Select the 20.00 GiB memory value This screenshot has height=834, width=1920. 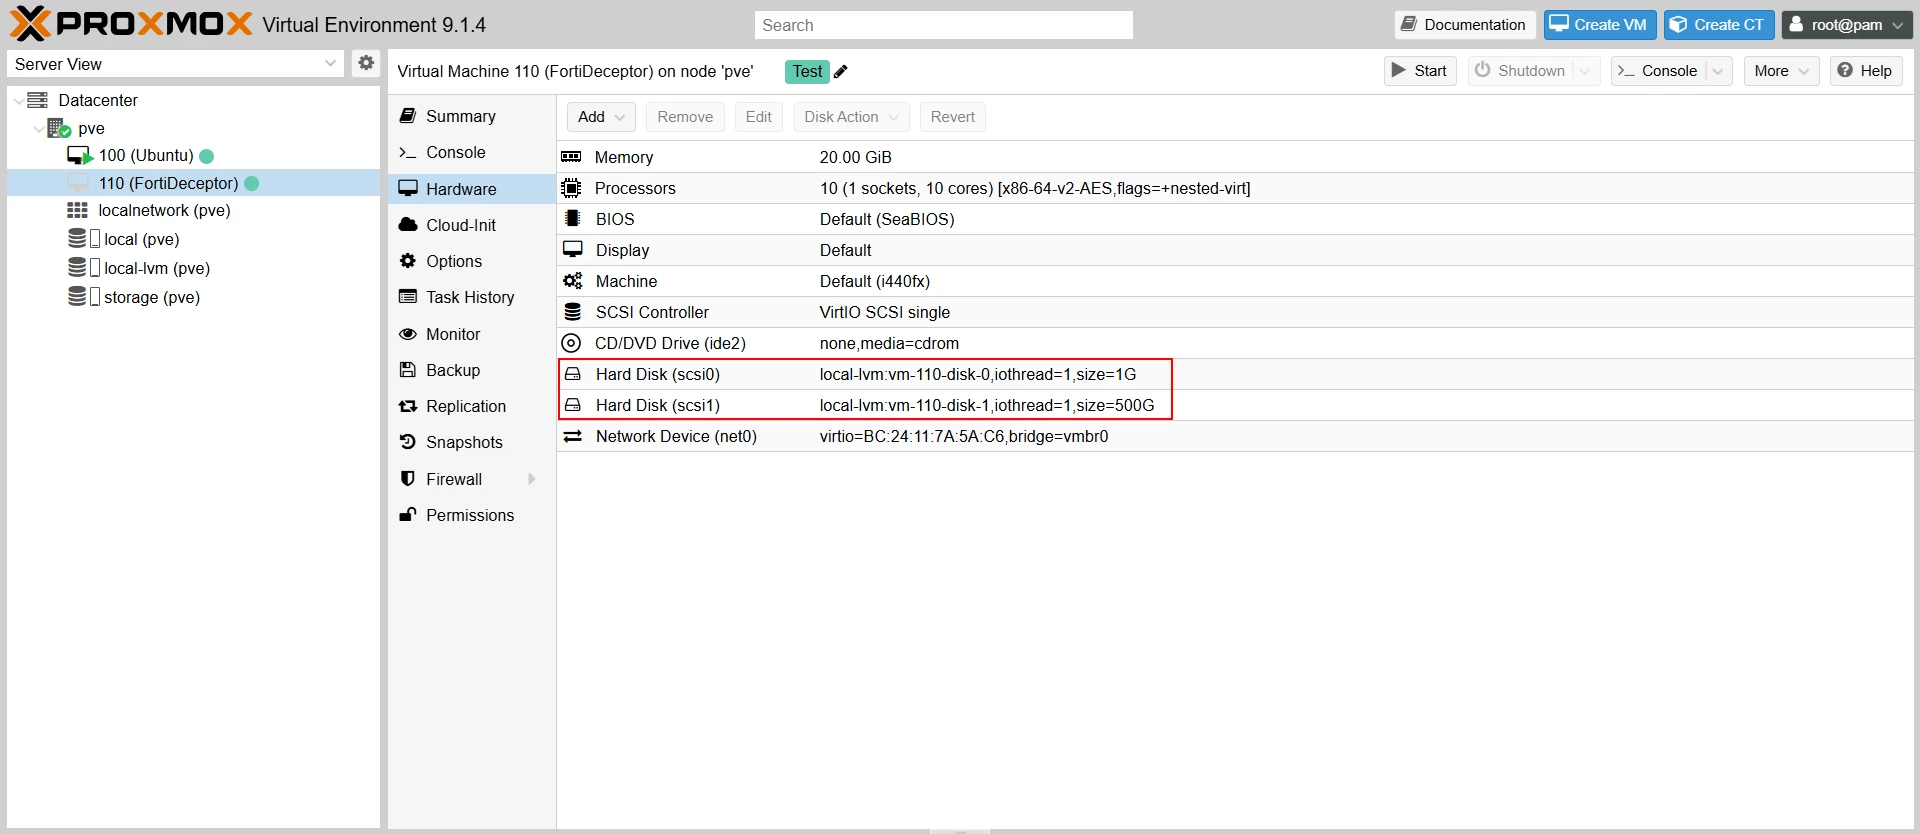tap(856, 157)
